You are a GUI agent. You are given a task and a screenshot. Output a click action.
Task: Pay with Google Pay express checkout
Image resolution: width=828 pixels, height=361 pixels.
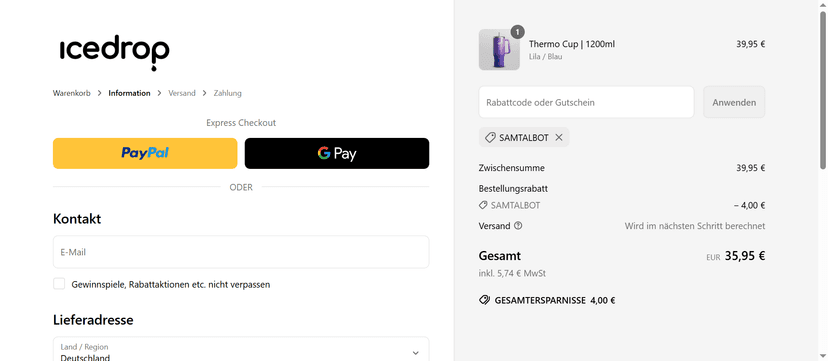[x=337, y=153]
